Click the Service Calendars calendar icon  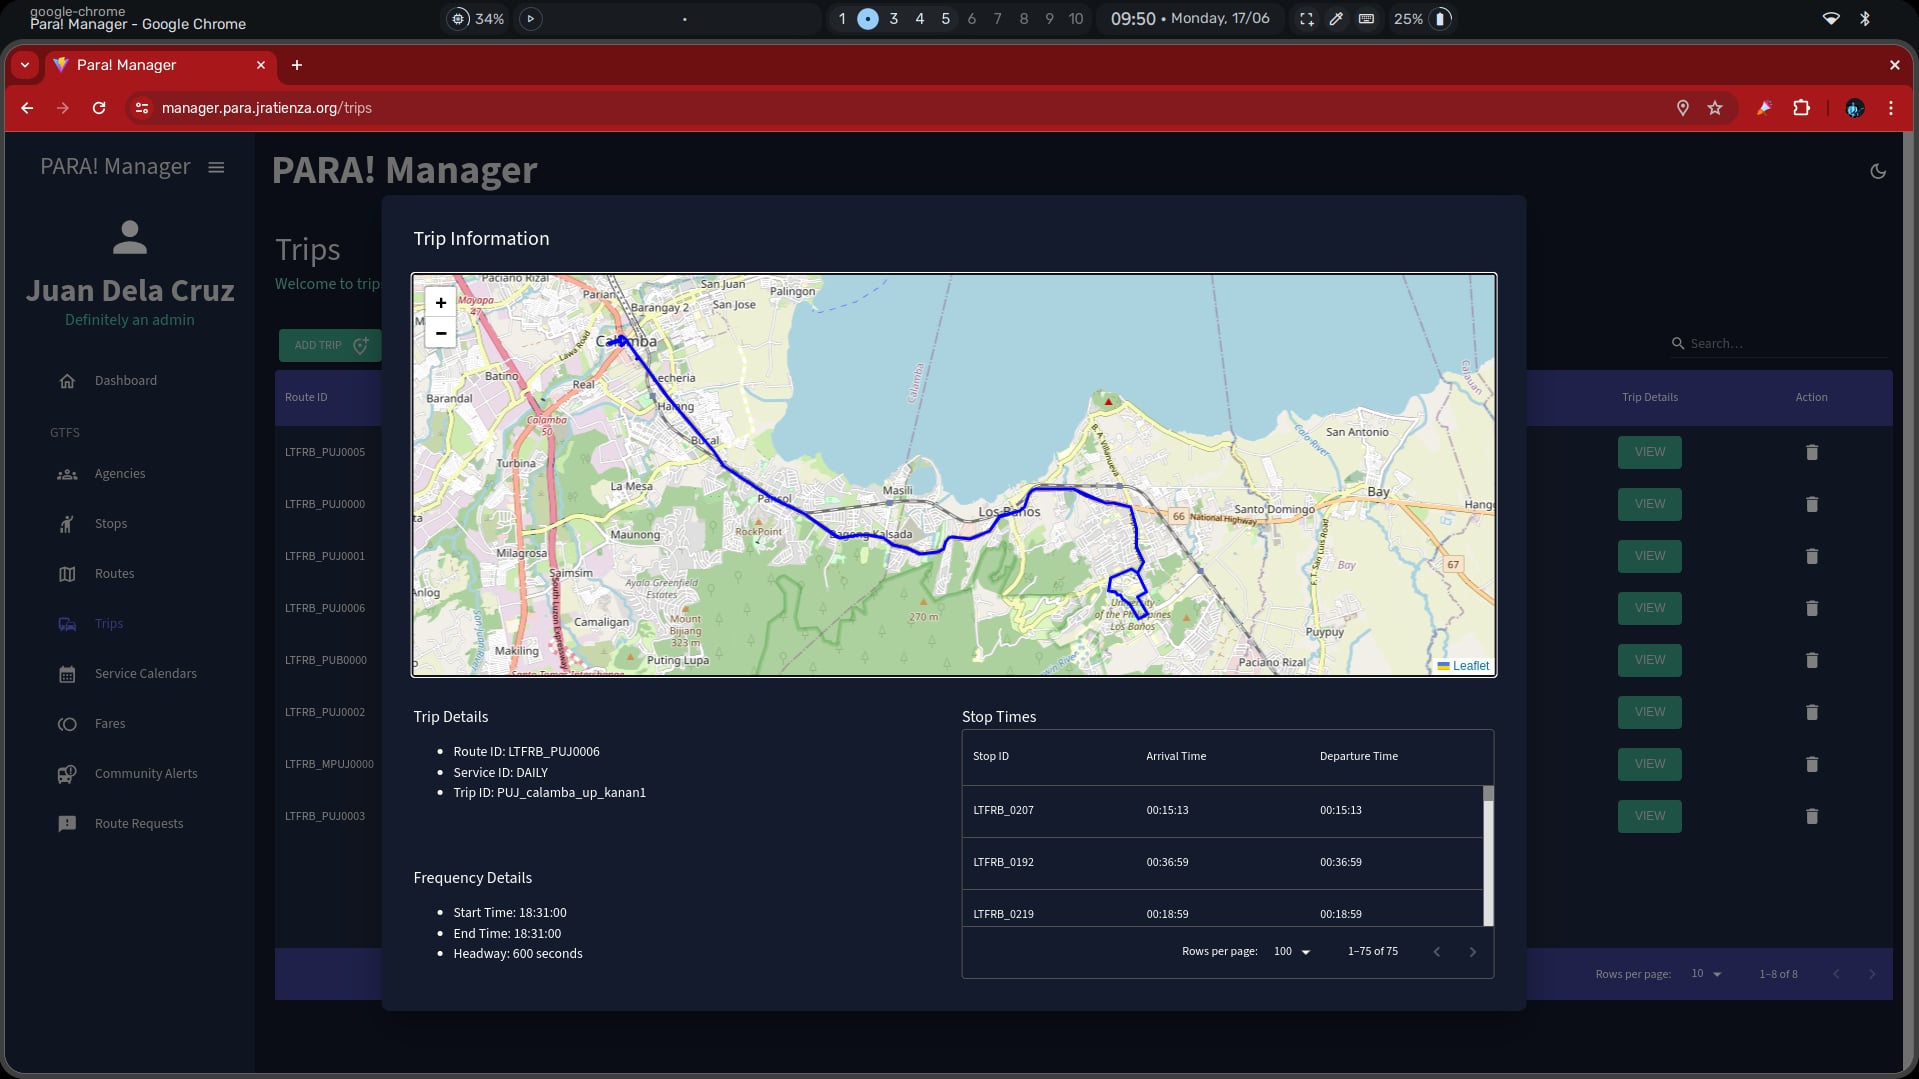tap(67, 674)
